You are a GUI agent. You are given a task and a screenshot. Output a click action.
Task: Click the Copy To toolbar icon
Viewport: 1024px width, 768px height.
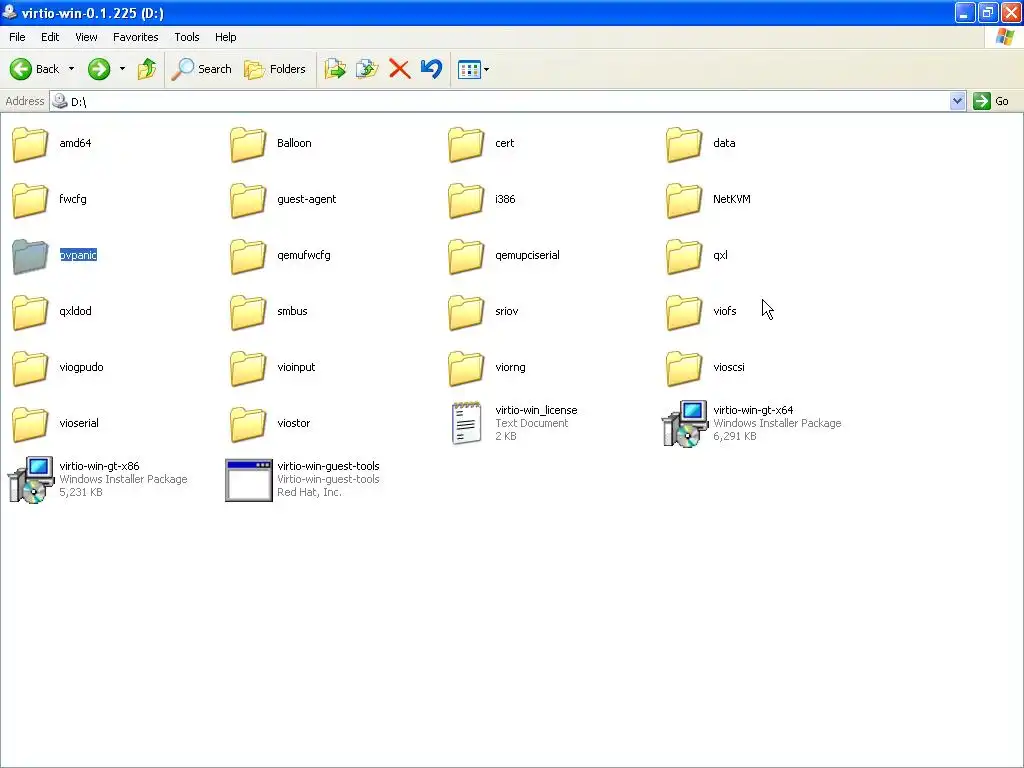(x=367, y=69)
